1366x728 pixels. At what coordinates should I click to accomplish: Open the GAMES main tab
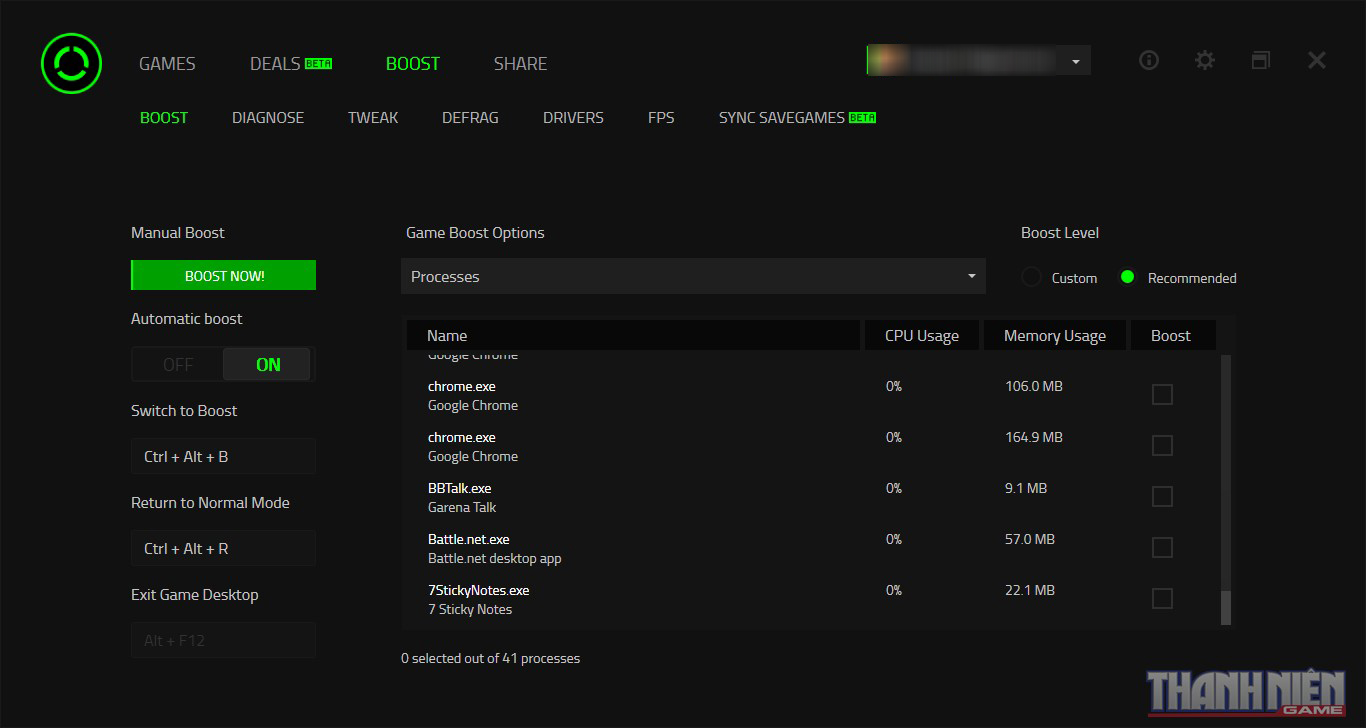[x=167, y=63]
